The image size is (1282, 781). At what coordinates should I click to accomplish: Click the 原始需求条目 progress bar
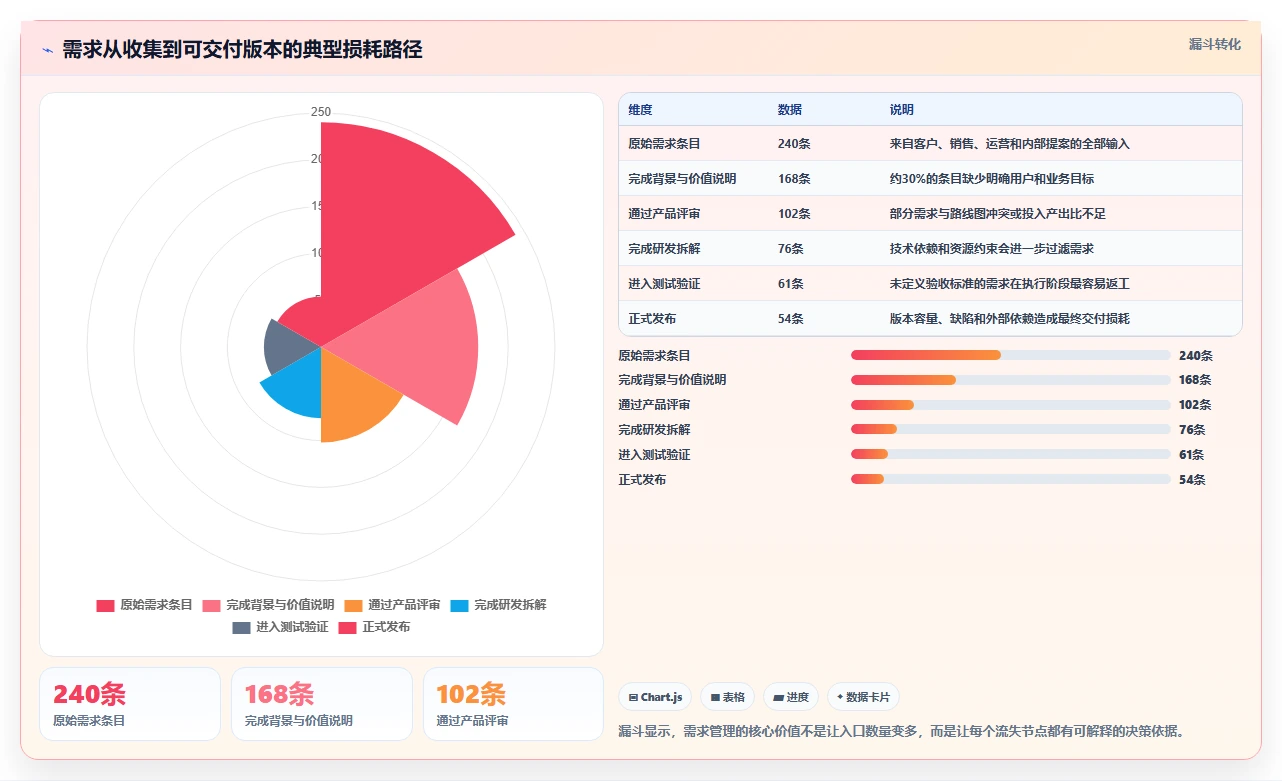[x=1010, y=355]
